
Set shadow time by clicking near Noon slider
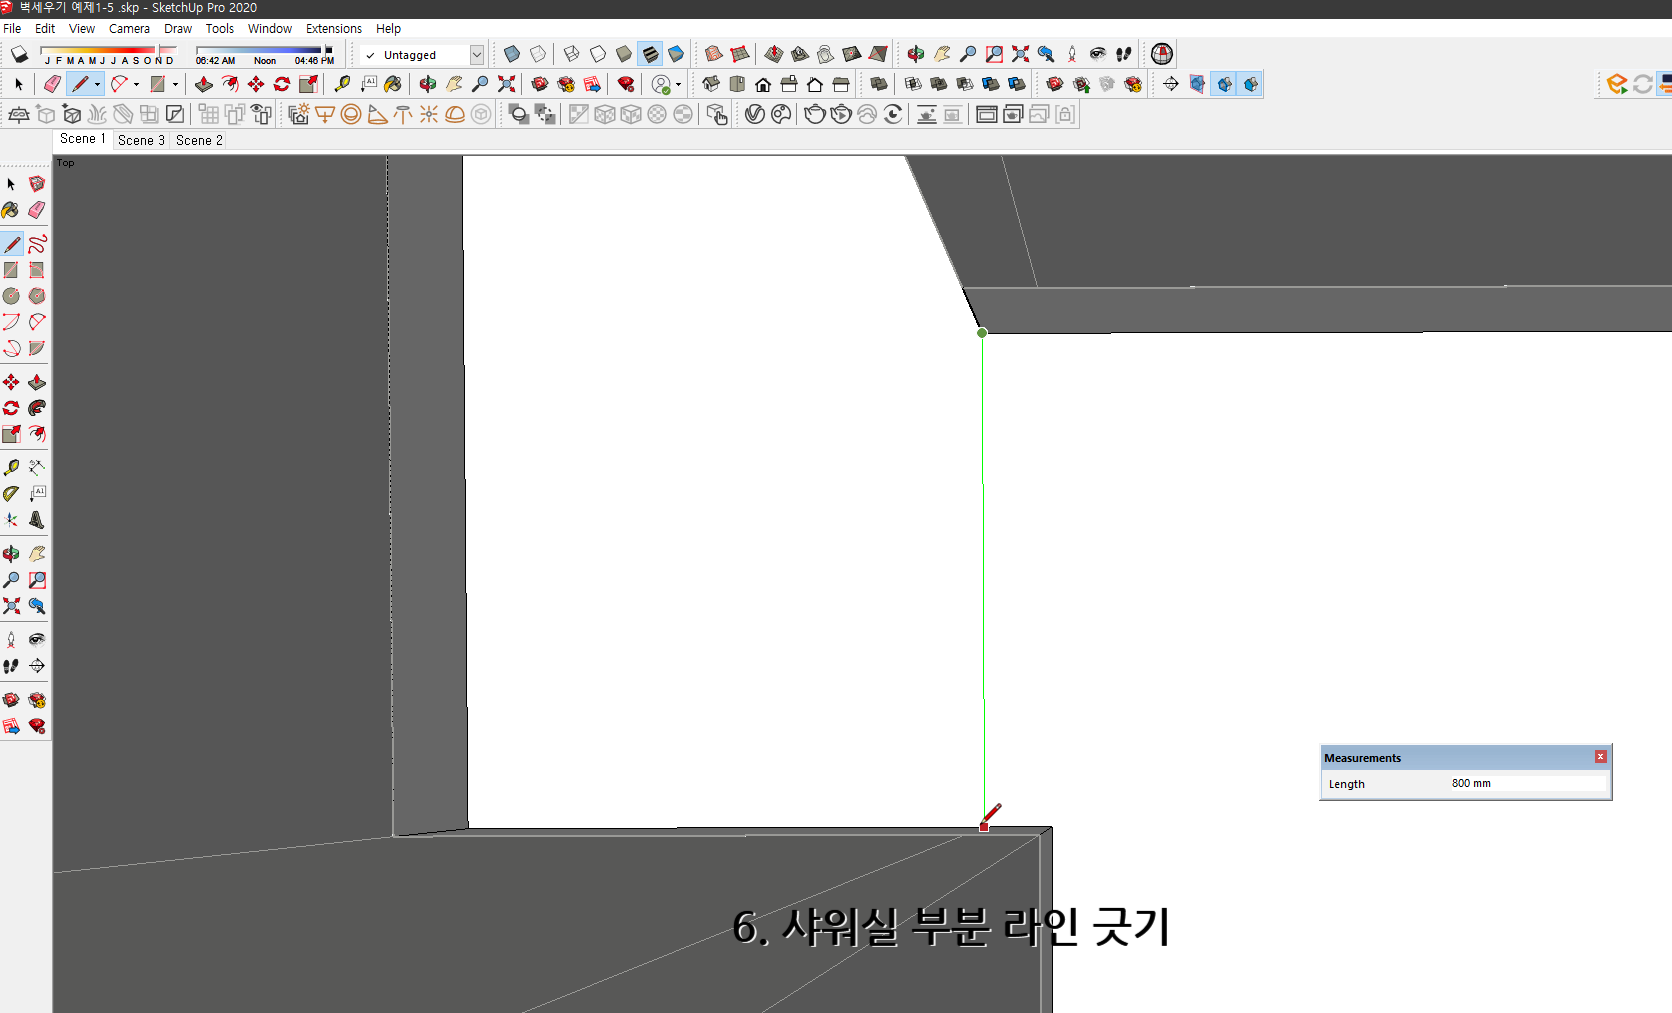click(263, 52)
